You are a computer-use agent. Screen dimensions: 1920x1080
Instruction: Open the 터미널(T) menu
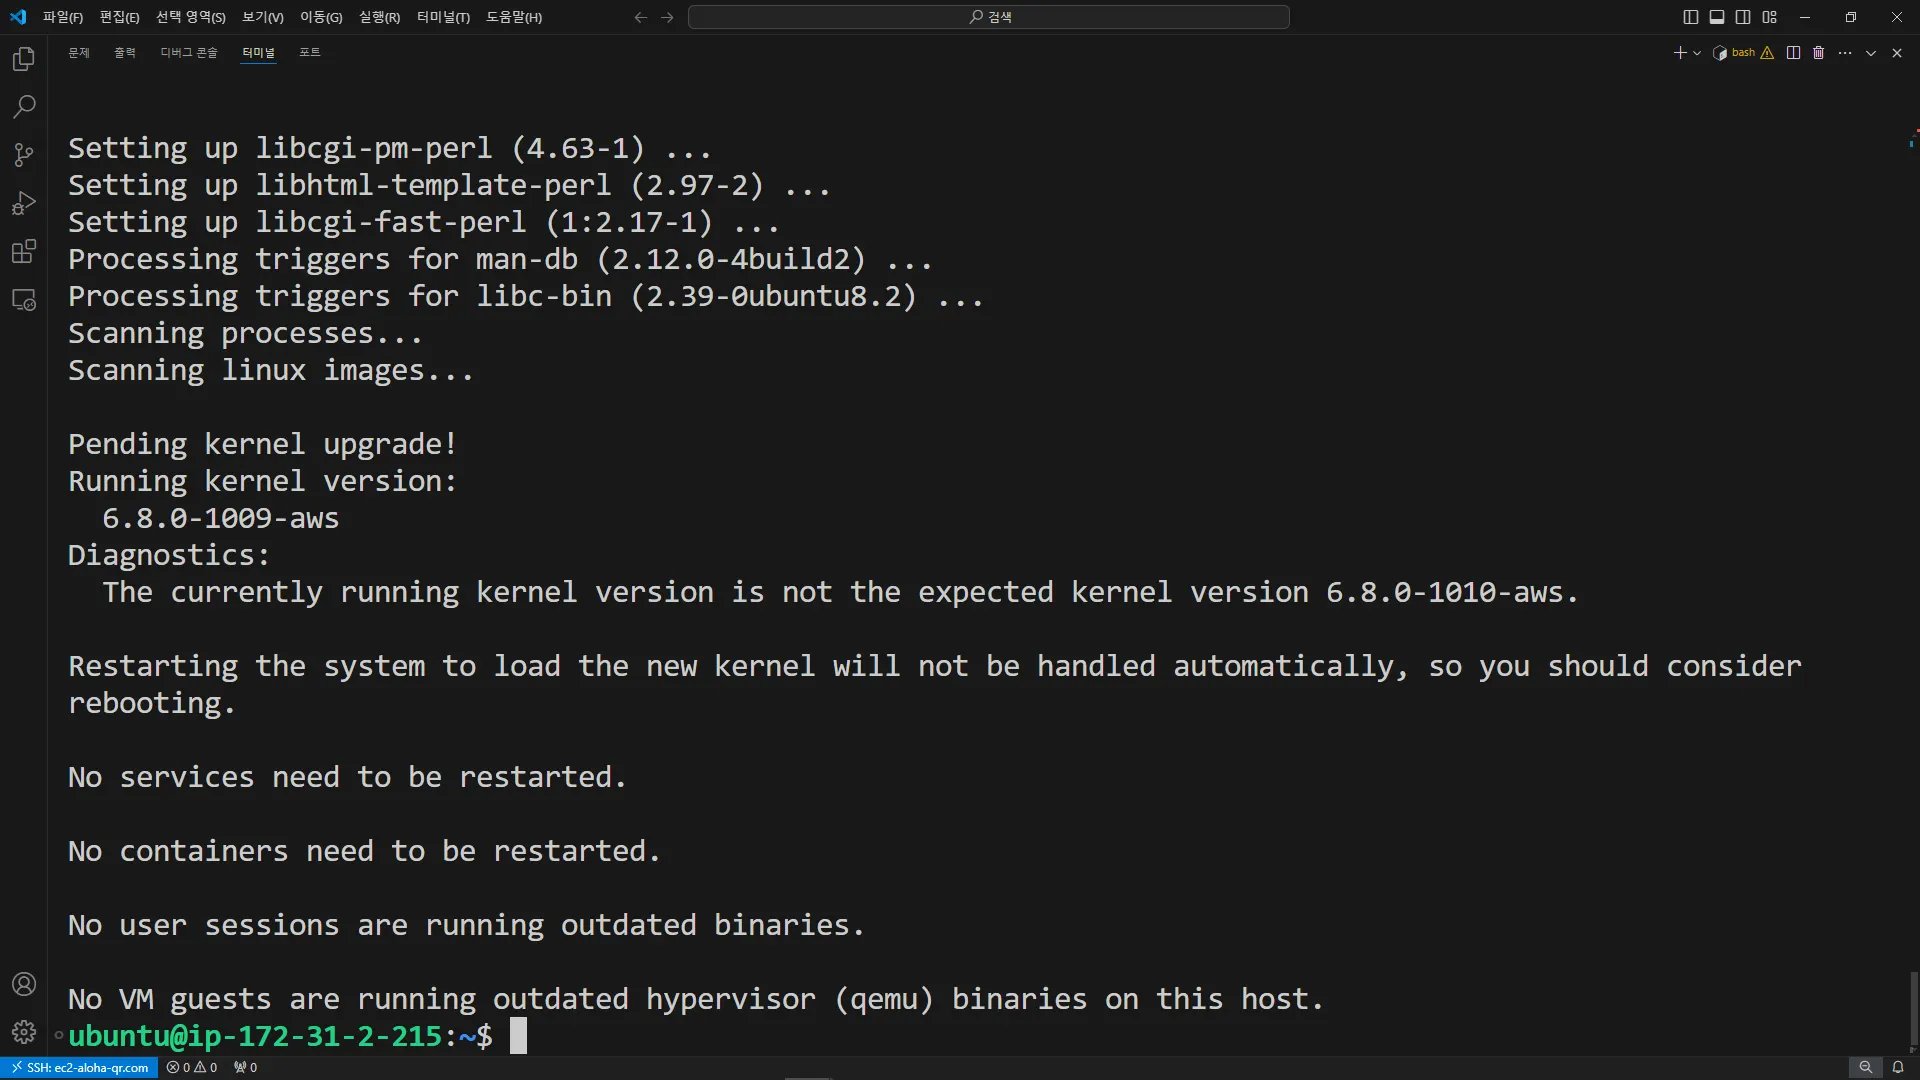point(443,17)
